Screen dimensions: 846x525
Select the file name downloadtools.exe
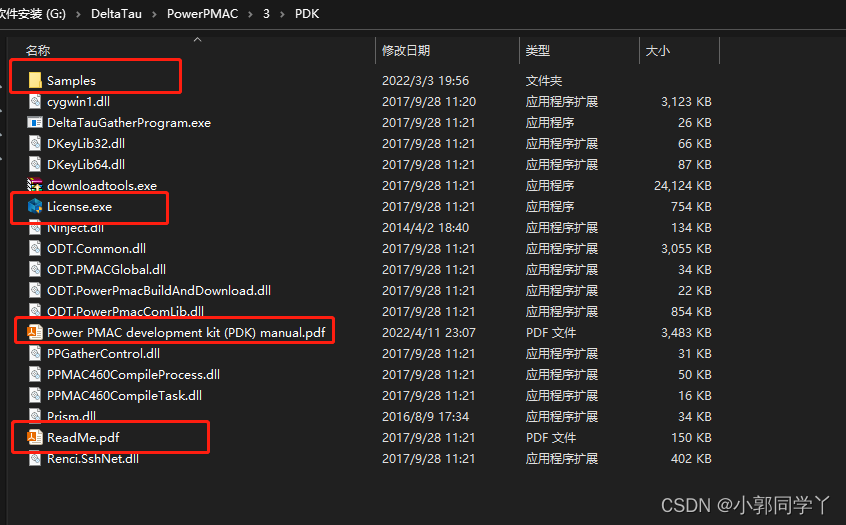[x=102, y=186]
